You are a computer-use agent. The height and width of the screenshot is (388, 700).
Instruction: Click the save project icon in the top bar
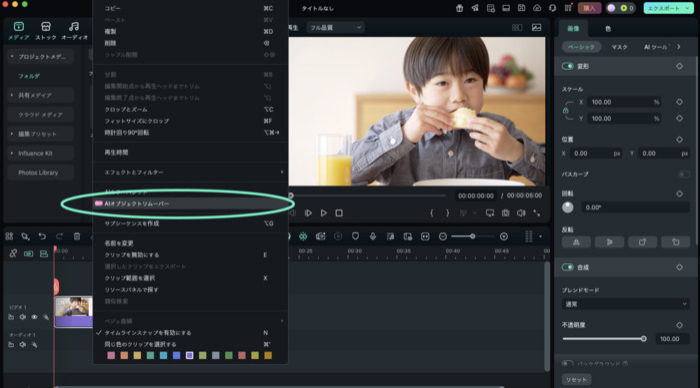tap(521, 8)
